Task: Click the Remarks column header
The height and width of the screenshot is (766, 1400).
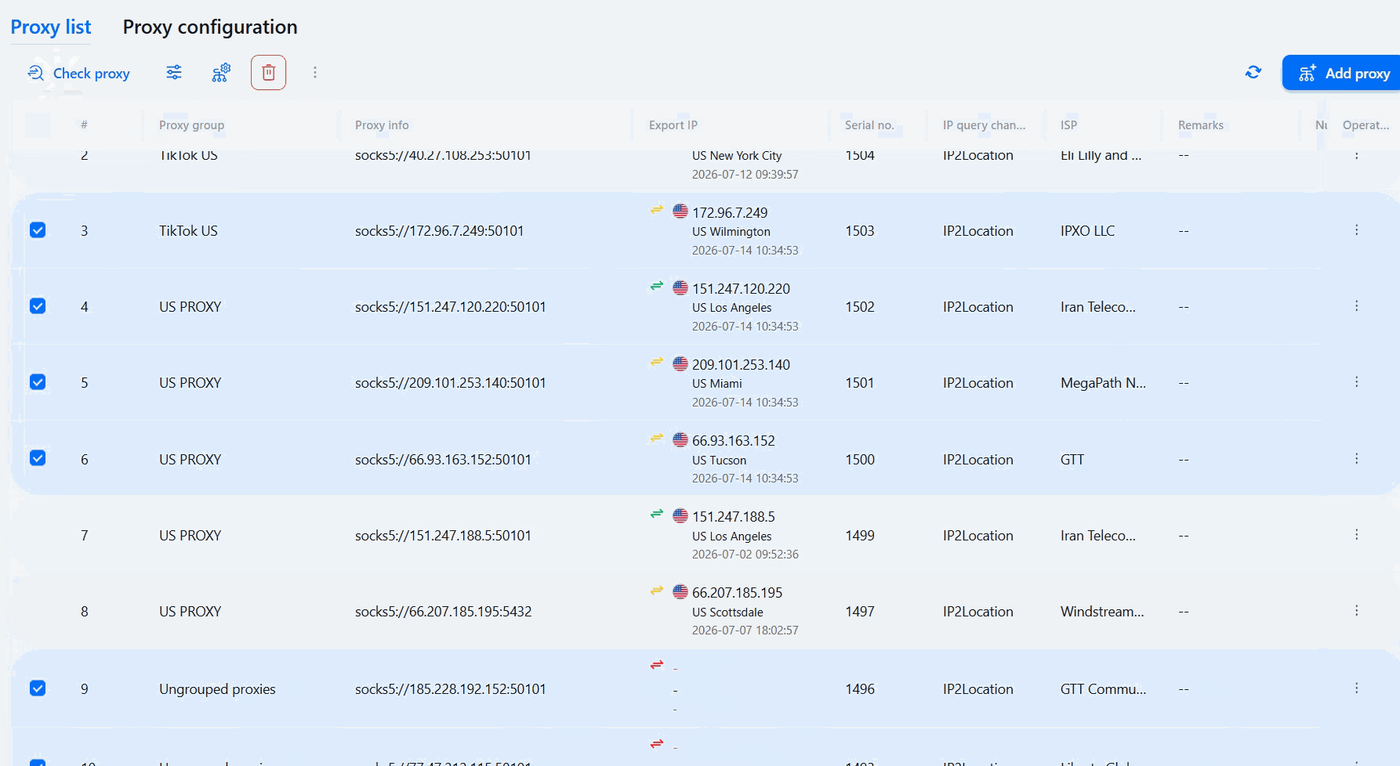Action: click(x=1201, y=125)
